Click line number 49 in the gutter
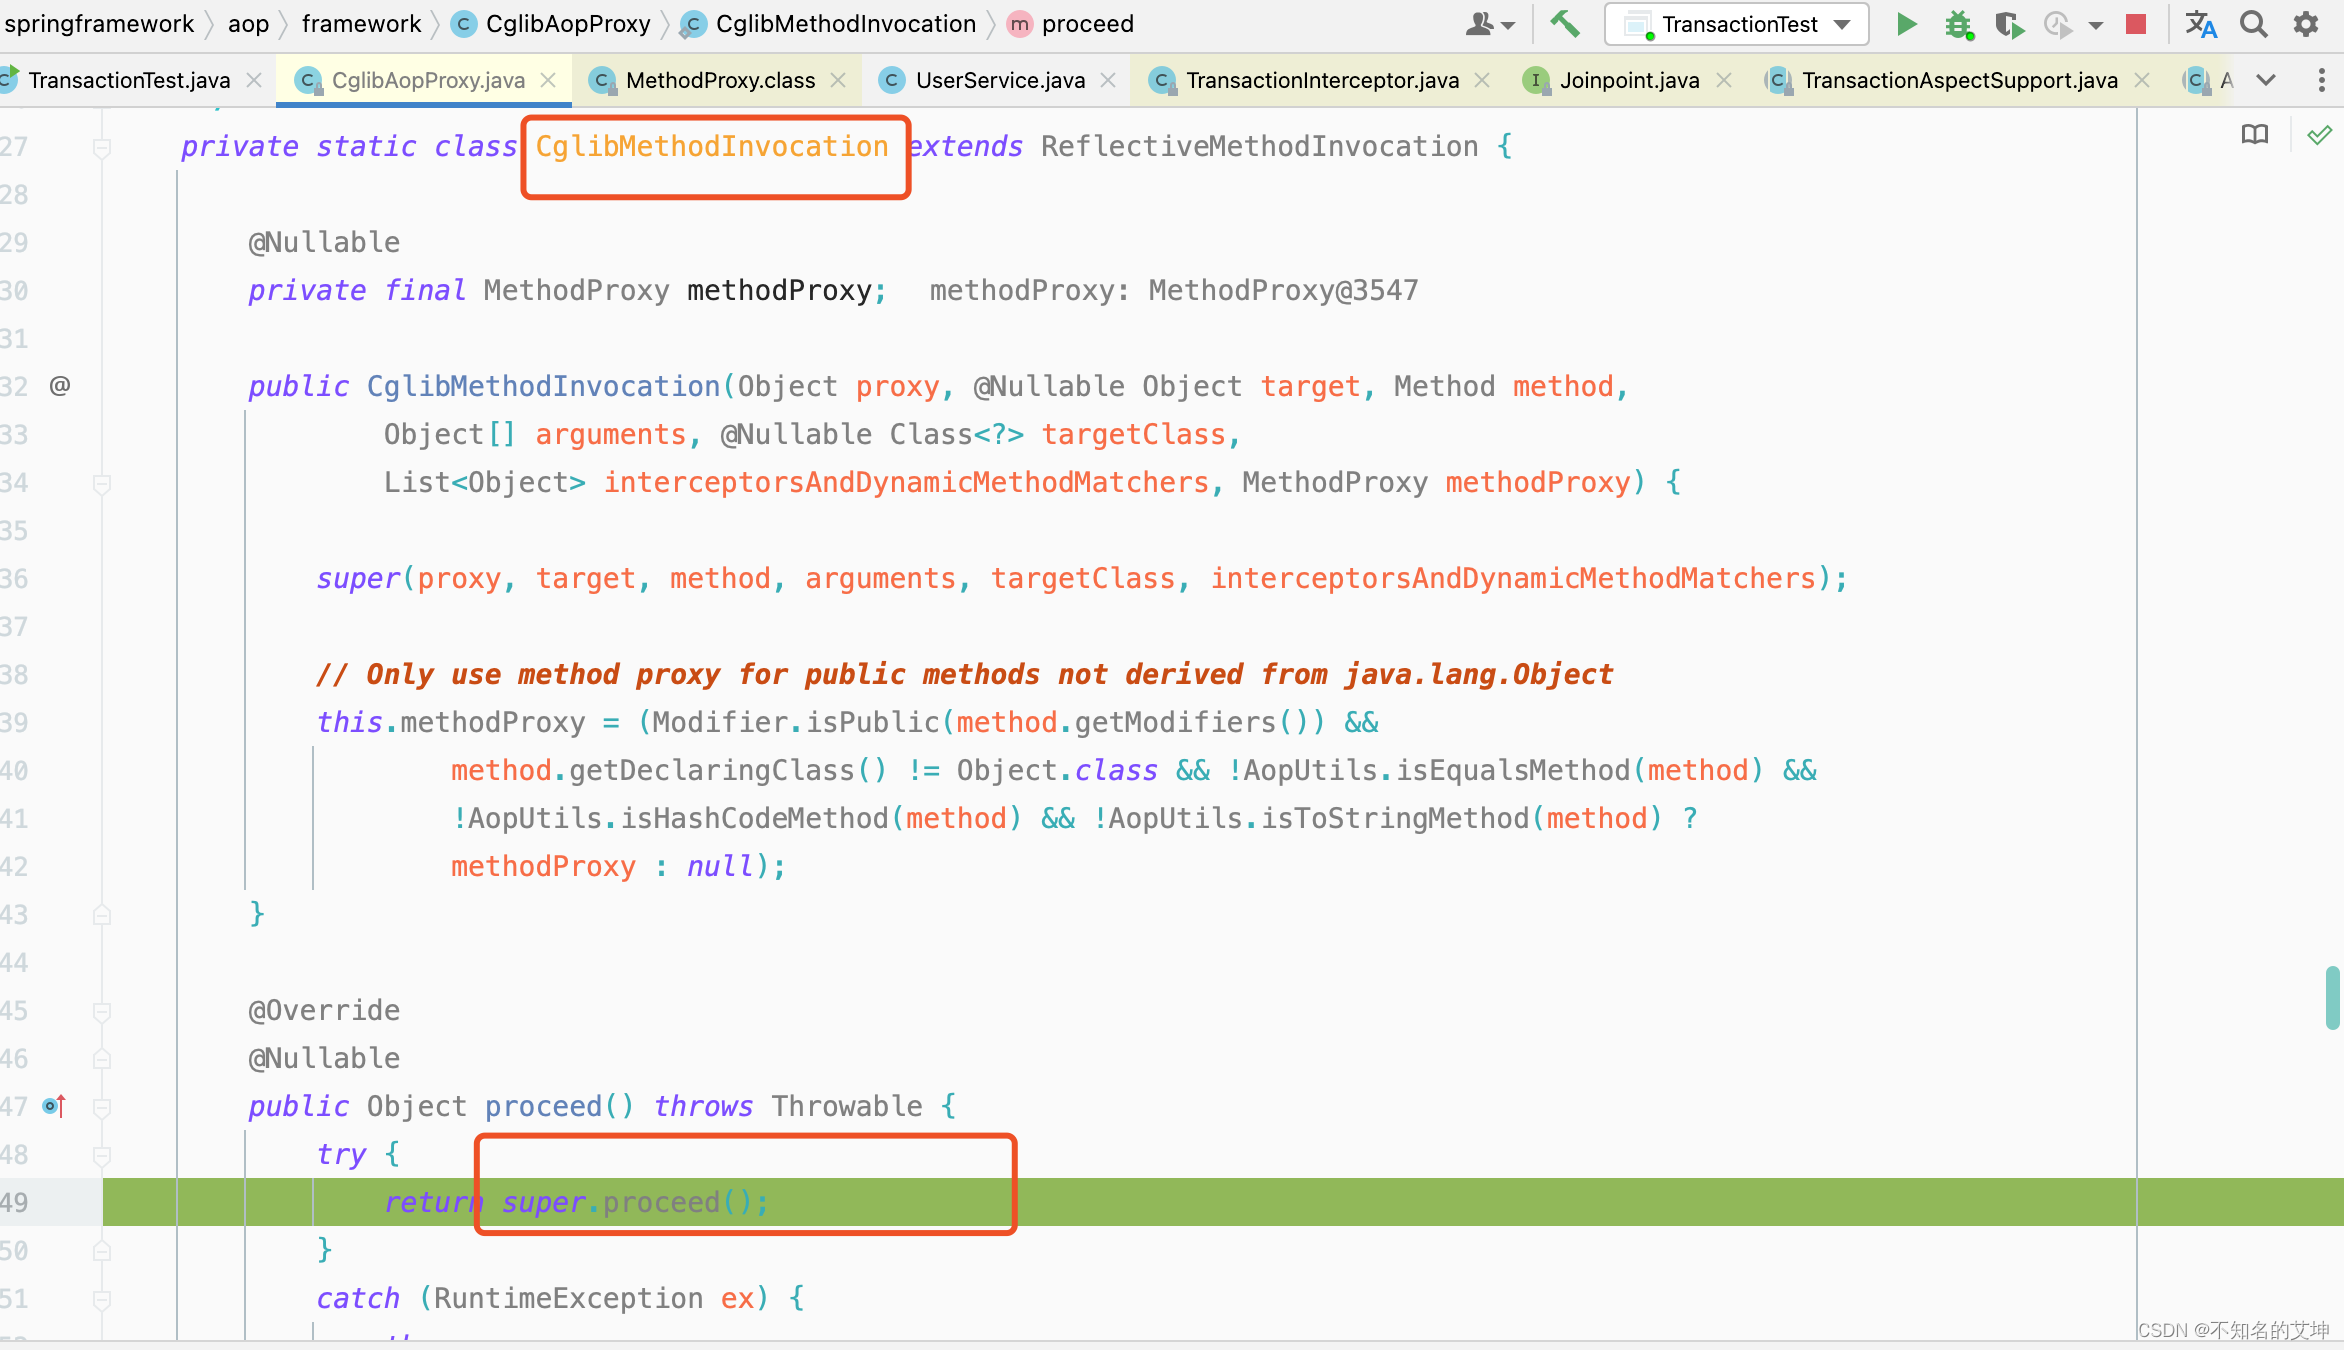This screenshot has height=1350, width=2344. pyautogui.click(x=14, y=1202)
